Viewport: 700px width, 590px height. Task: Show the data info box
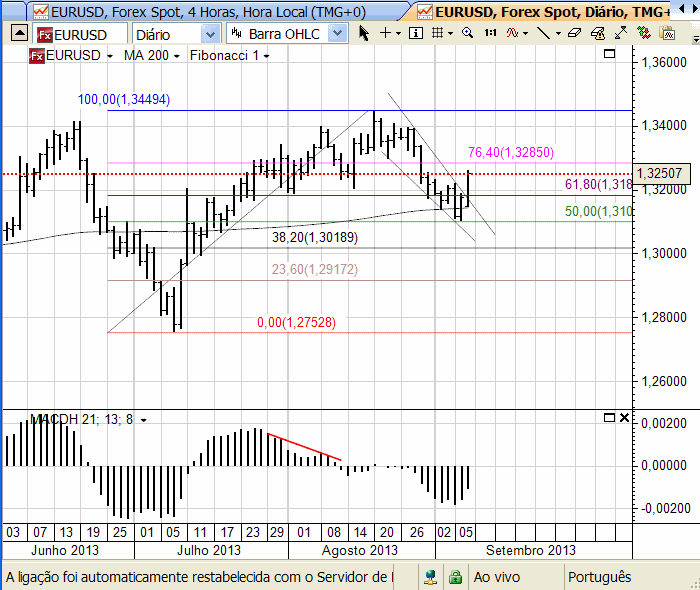[416, 33]
